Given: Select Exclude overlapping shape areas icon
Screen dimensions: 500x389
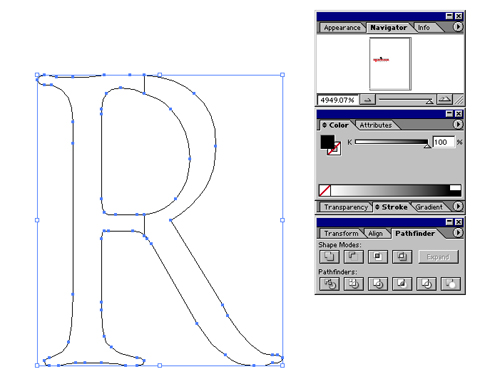Looking at the screenshot, I should pos(402,257).
